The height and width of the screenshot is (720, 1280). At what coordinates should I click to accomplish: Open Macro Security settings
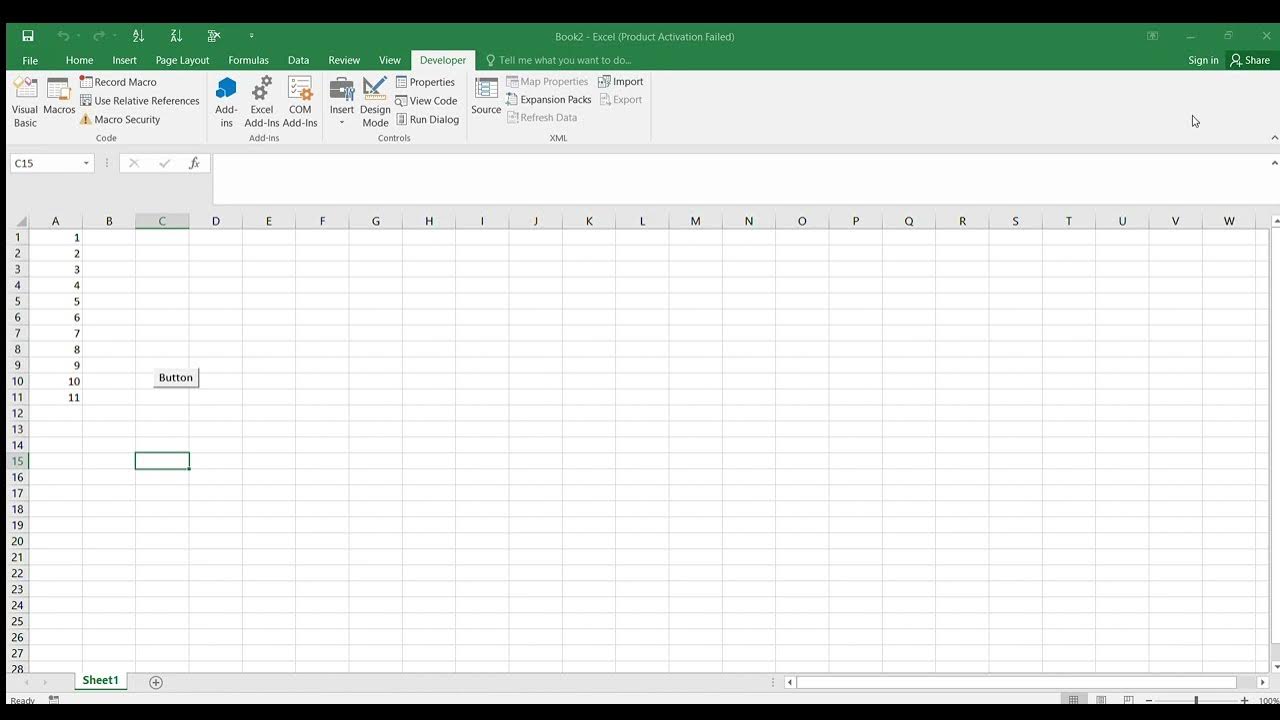coord(120,119)
